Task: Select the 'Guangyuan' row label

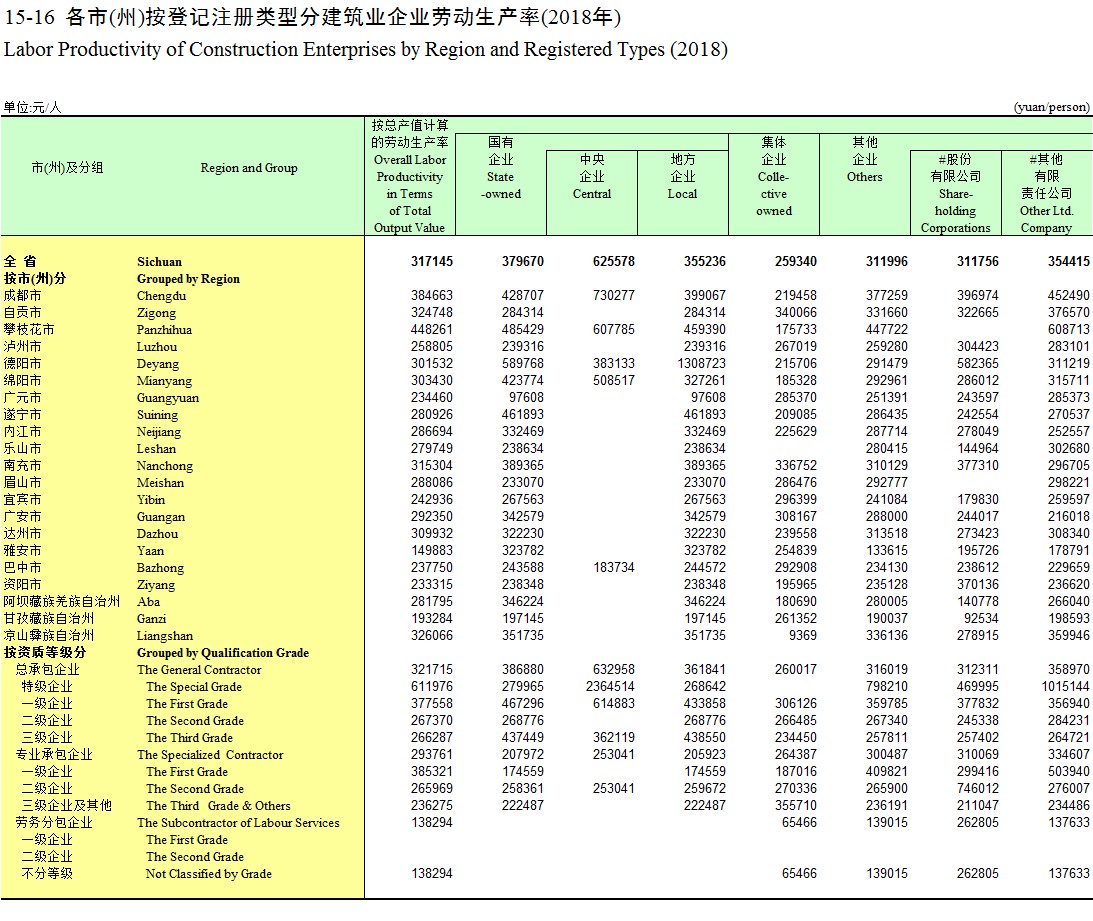Action: click(x=167, y=398)
